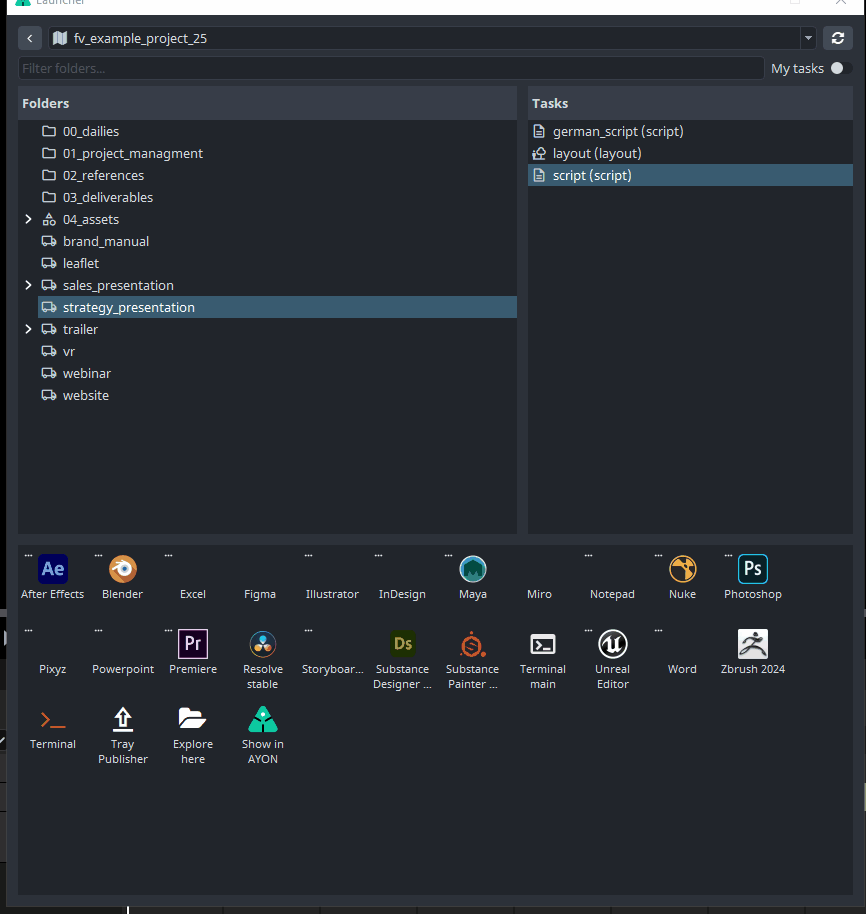Open the project selection dropdown

point(808,39)
